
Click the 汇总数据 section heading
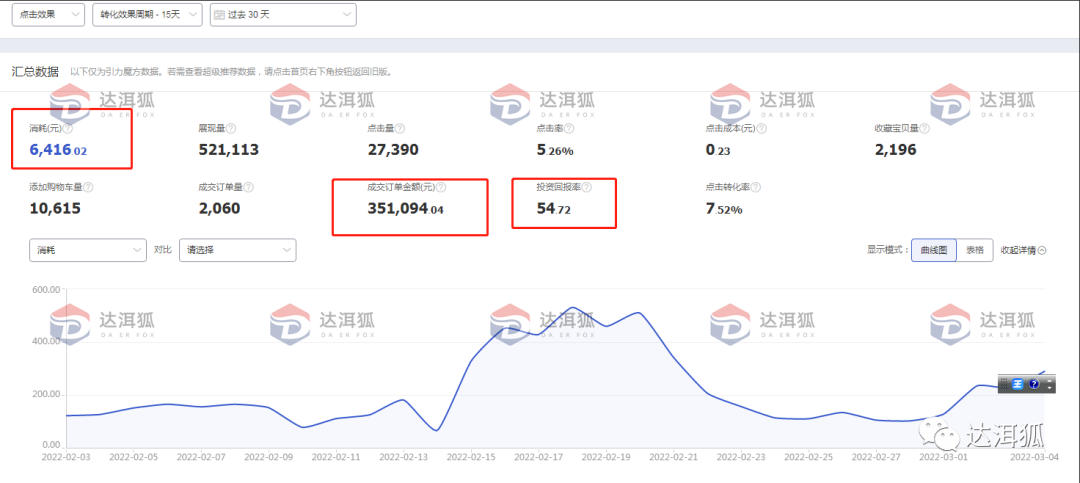[x=34, y=71]
